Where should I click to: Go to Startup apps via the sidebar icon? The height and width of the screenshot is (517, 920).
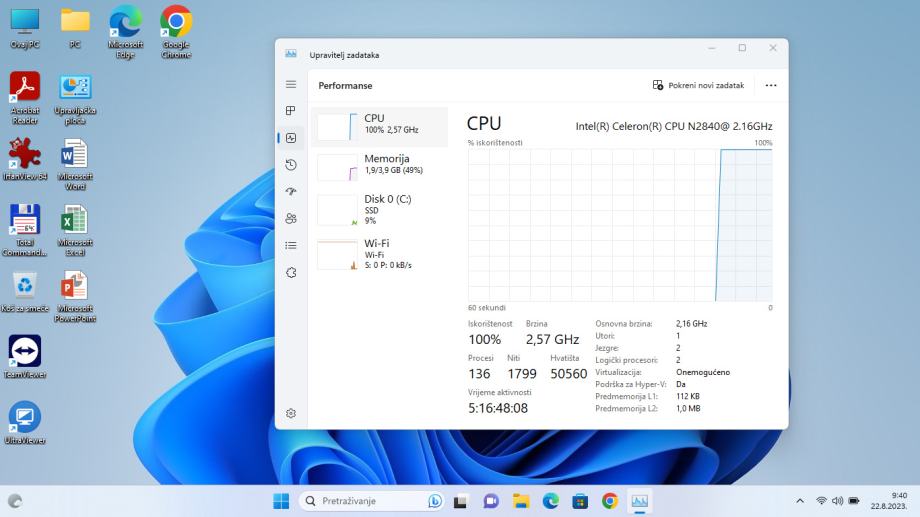point(291,192)
